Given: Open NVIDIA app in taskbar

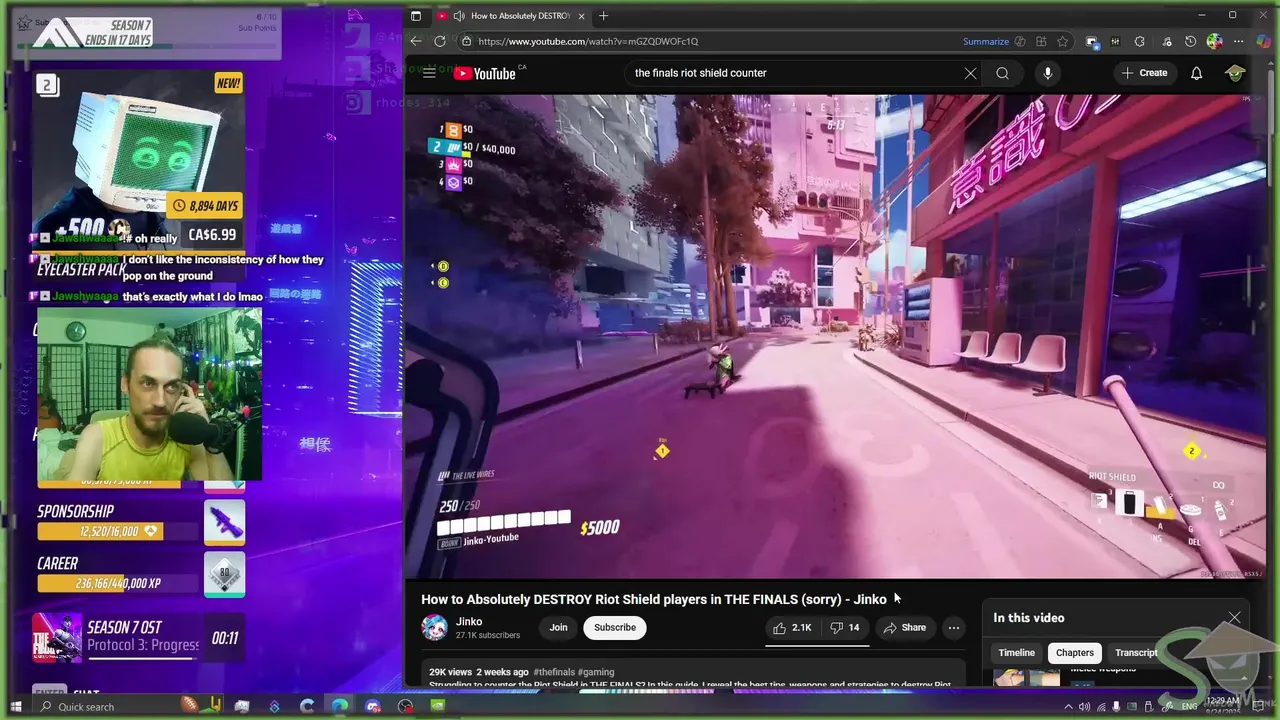Looking at the screenshot, I should click(x=437, y=706).
